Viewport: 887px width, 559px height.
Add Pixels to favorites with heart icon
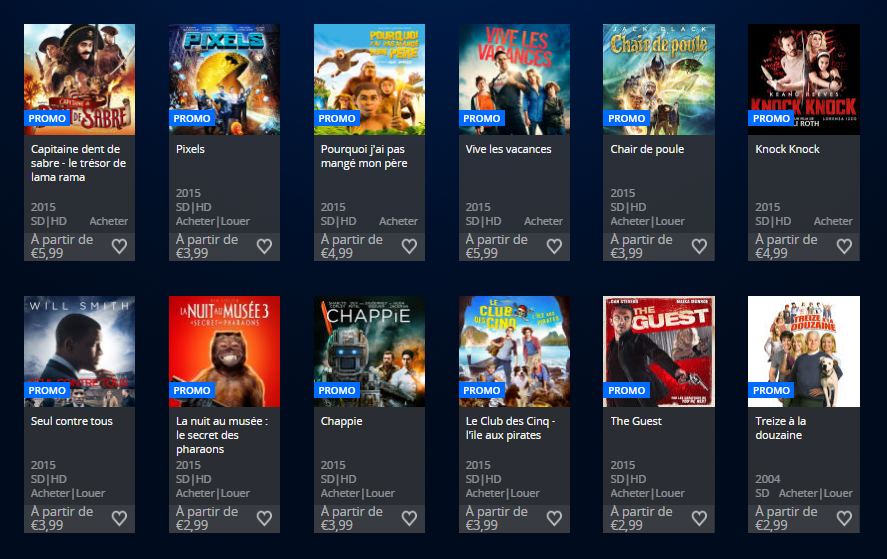pyautogui.click(x=264, y=246)
